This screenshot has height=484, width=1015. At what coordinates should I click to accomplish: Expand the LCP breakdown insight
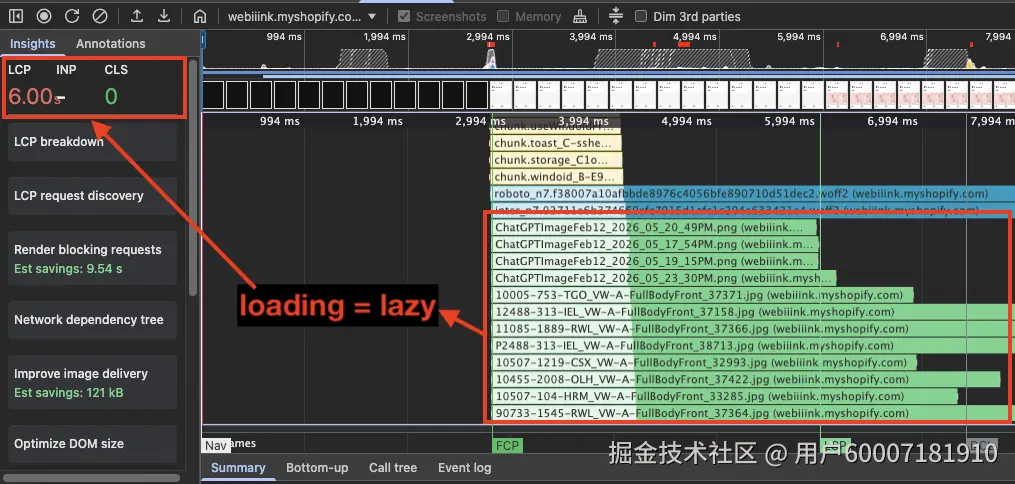pyautogui.click(x=92, y=142)
